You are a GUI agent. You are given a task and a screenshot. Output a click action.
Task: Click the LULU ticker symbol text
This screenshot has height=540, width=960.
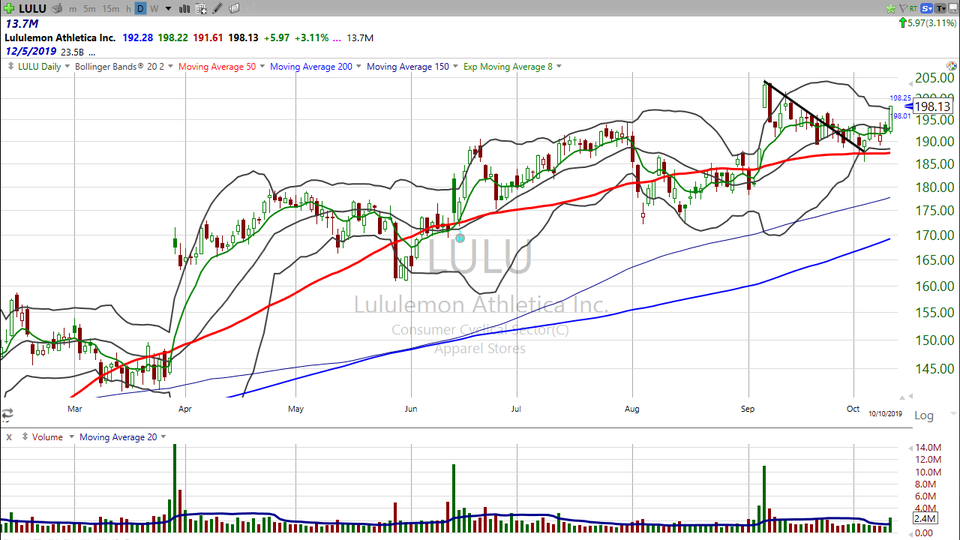[32, 8]
